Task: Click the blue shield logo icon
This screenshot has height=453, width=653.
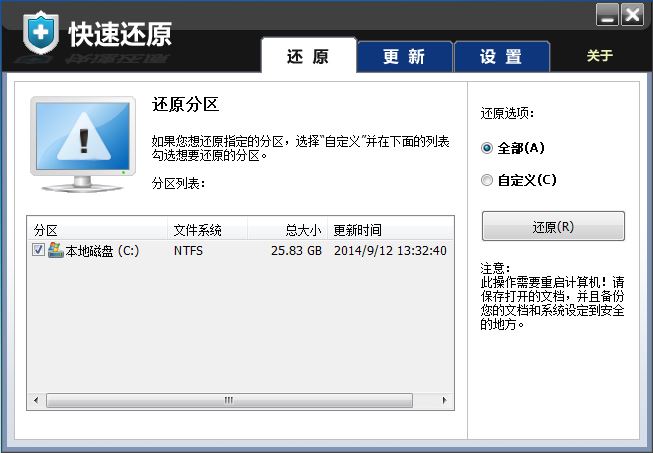Action: (x=40, y=33)
